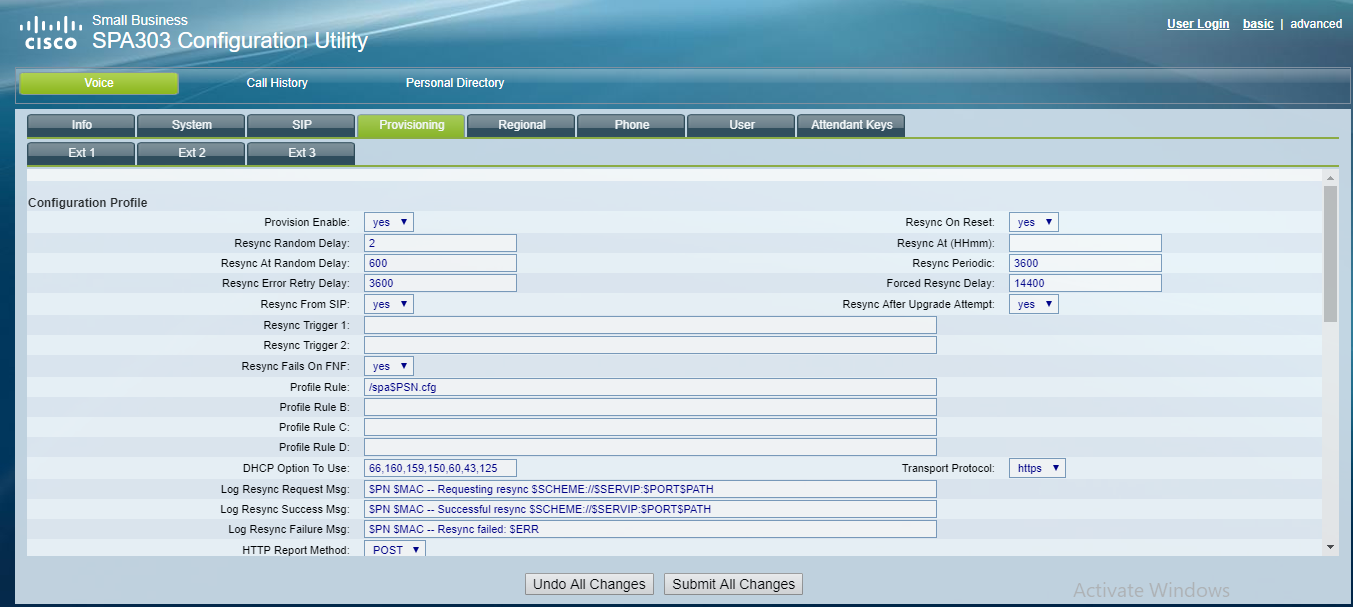Click the Profile Rule D field

point(650,447)
